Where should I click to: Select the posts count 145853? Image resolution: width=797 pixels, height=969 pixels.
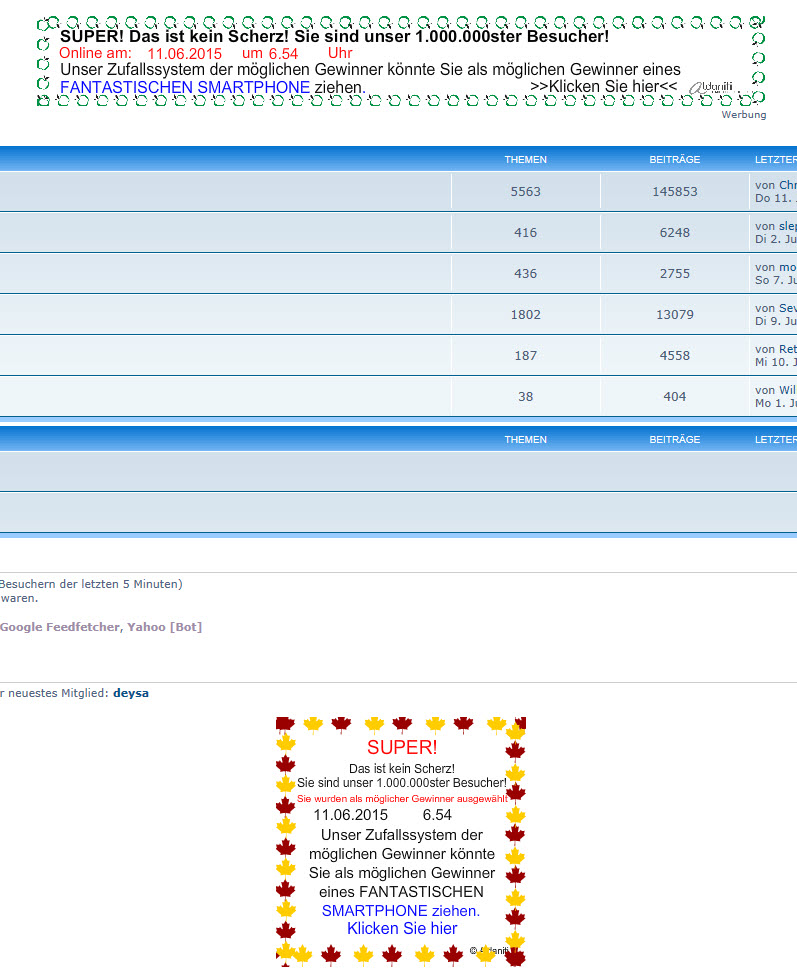click(675, 192)
